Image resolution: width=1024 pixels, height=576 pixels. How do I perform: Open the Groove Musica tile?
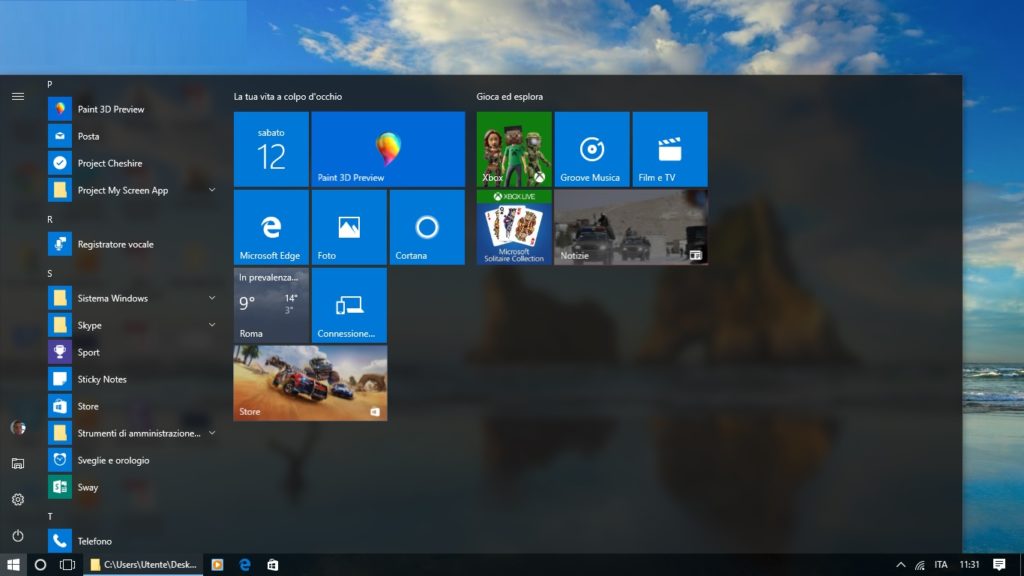pos(592,149)
